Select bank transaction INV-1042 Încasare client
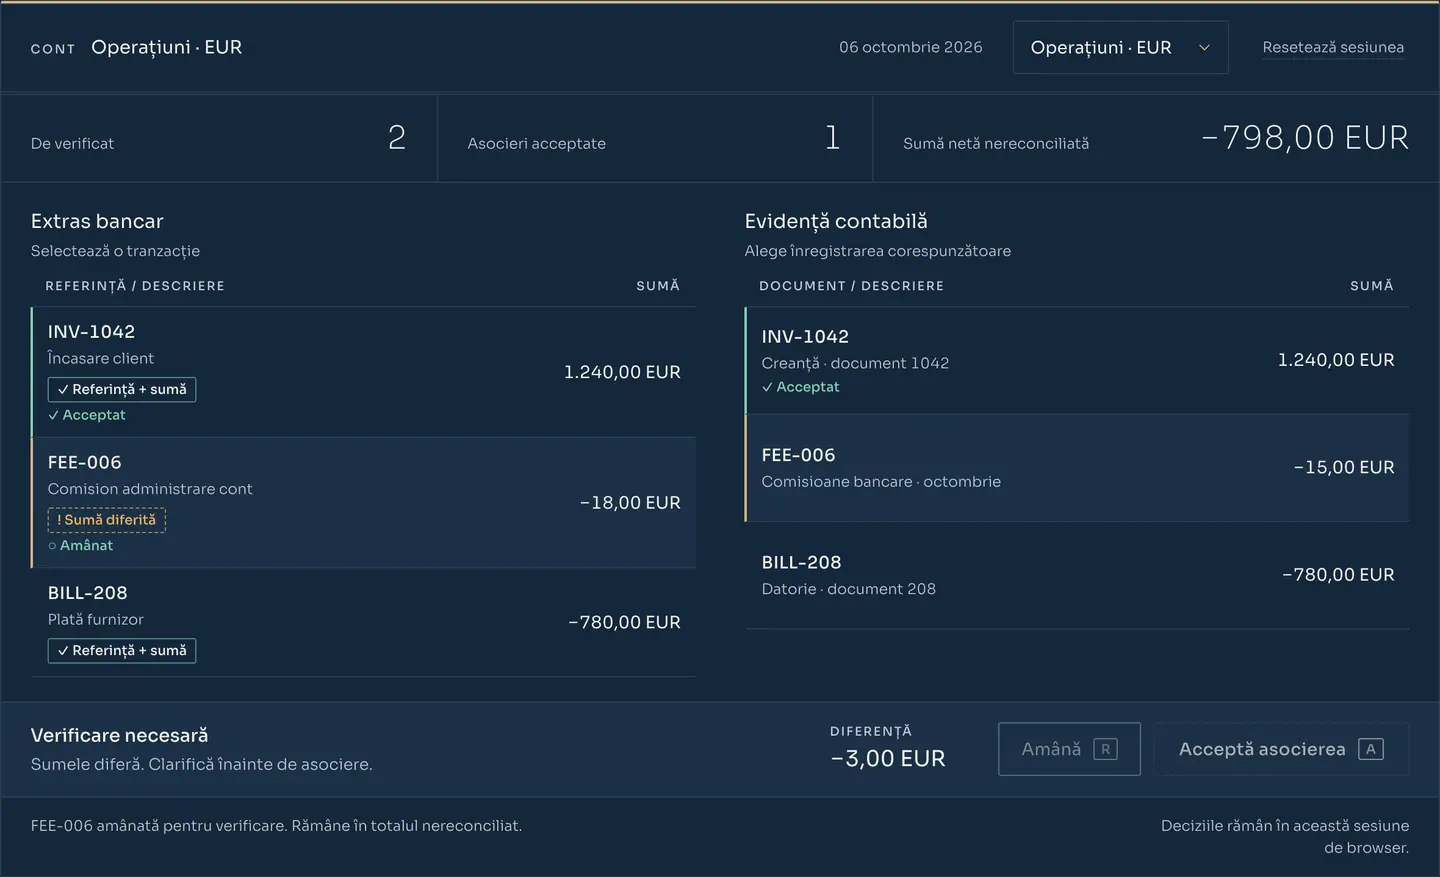The height and width of the screenshot is (877, 1440). point(364,372)
